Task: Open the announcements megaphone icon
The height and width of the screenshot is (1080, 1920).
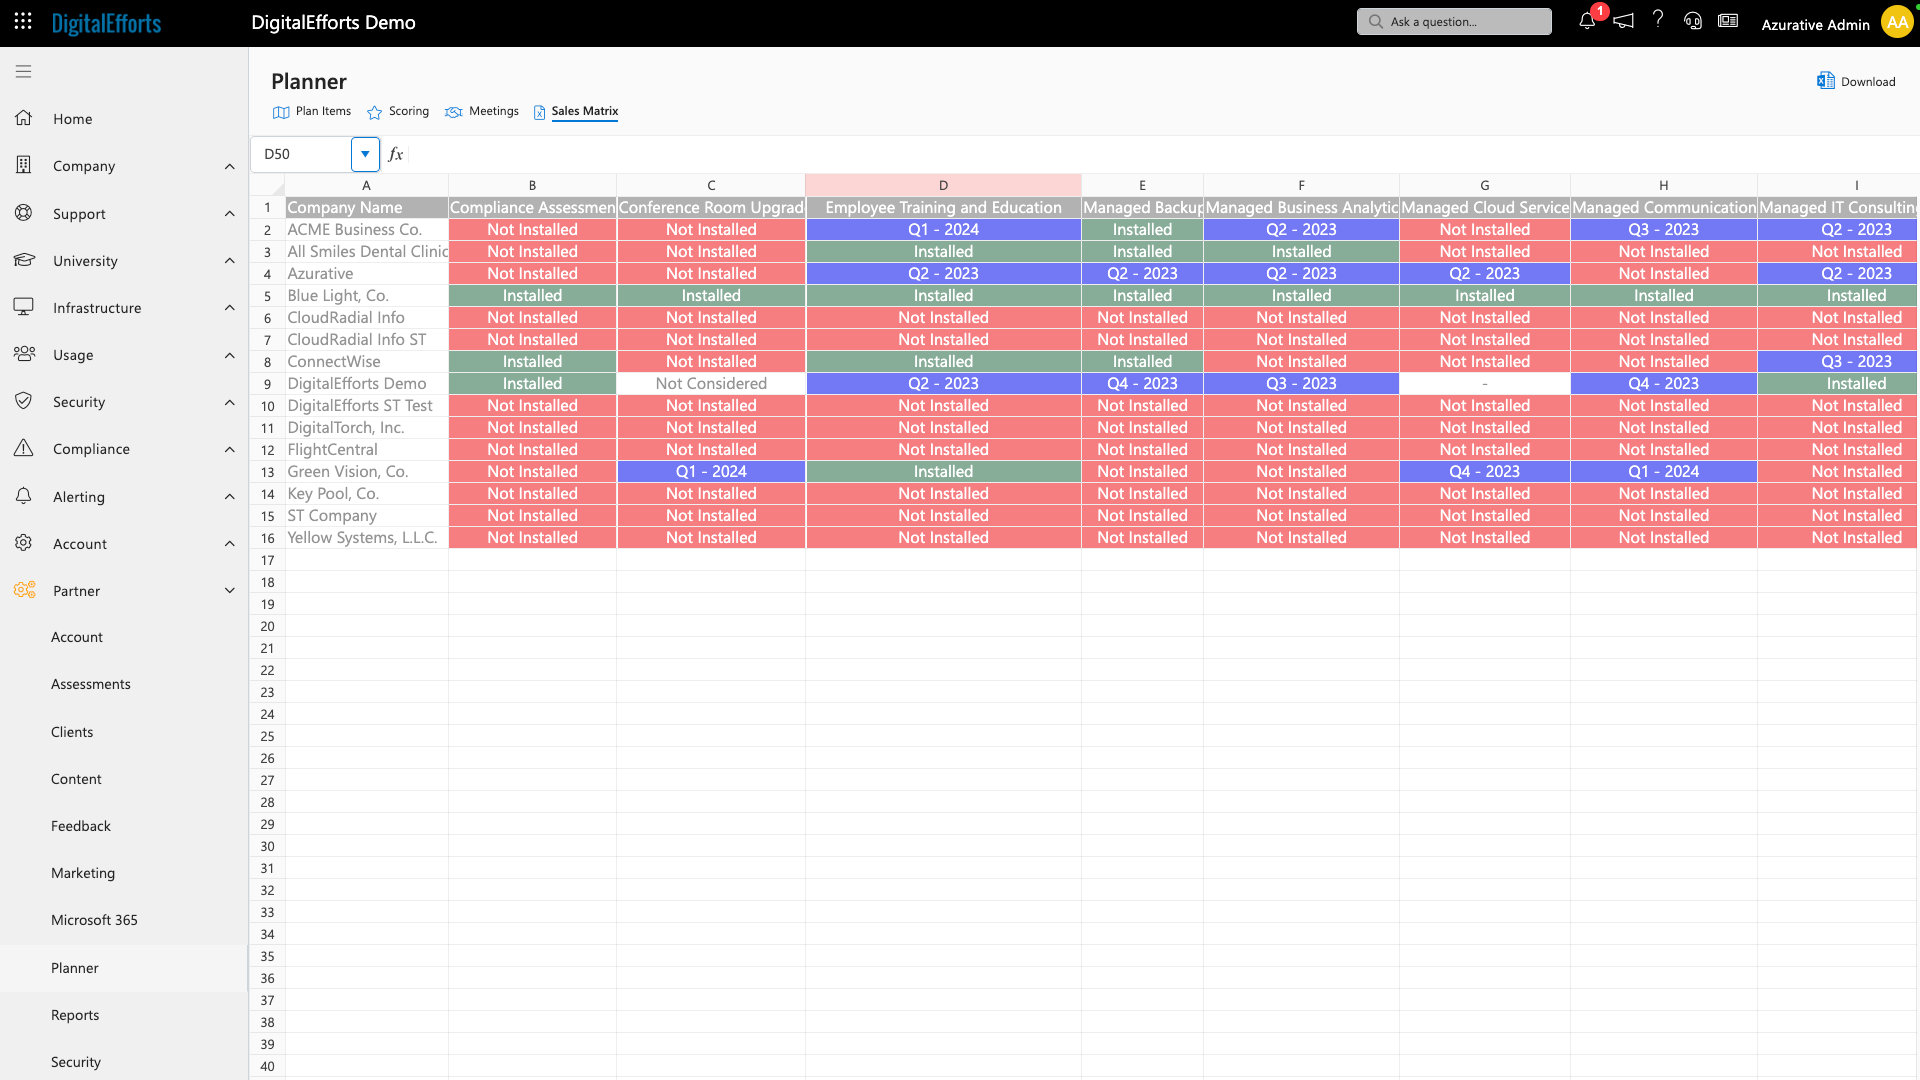Action: click(1623, 21)
